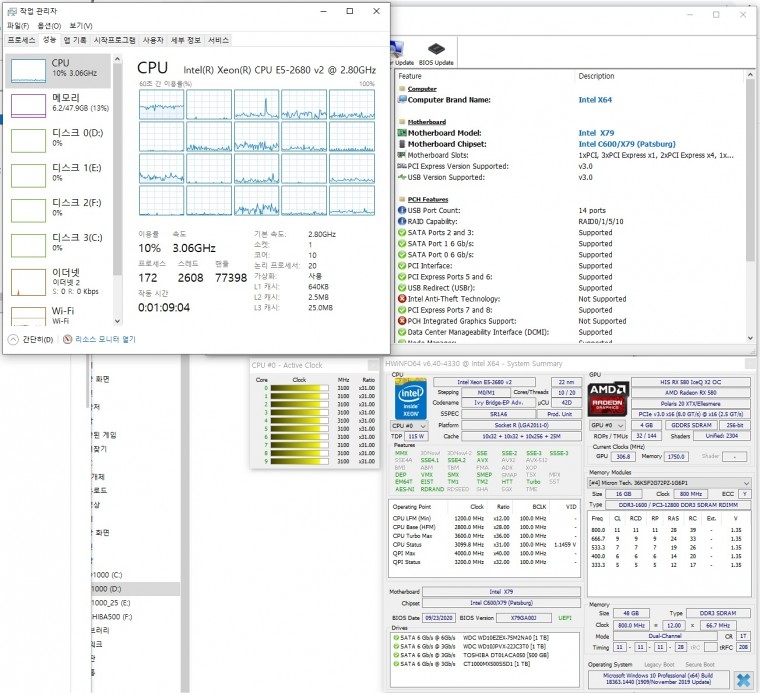This screenshot has width=760, height=695.
Task: Click the Motherboard folder heading in feature list
Action: coord(427,122)
